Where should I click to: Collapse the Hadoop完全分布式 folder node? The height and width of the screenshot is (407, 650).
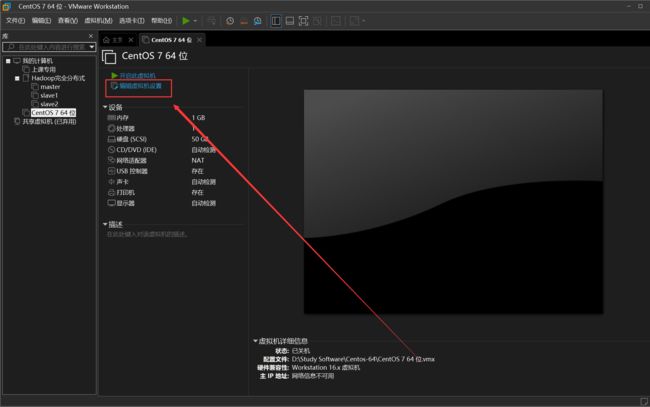coord(17,78)
